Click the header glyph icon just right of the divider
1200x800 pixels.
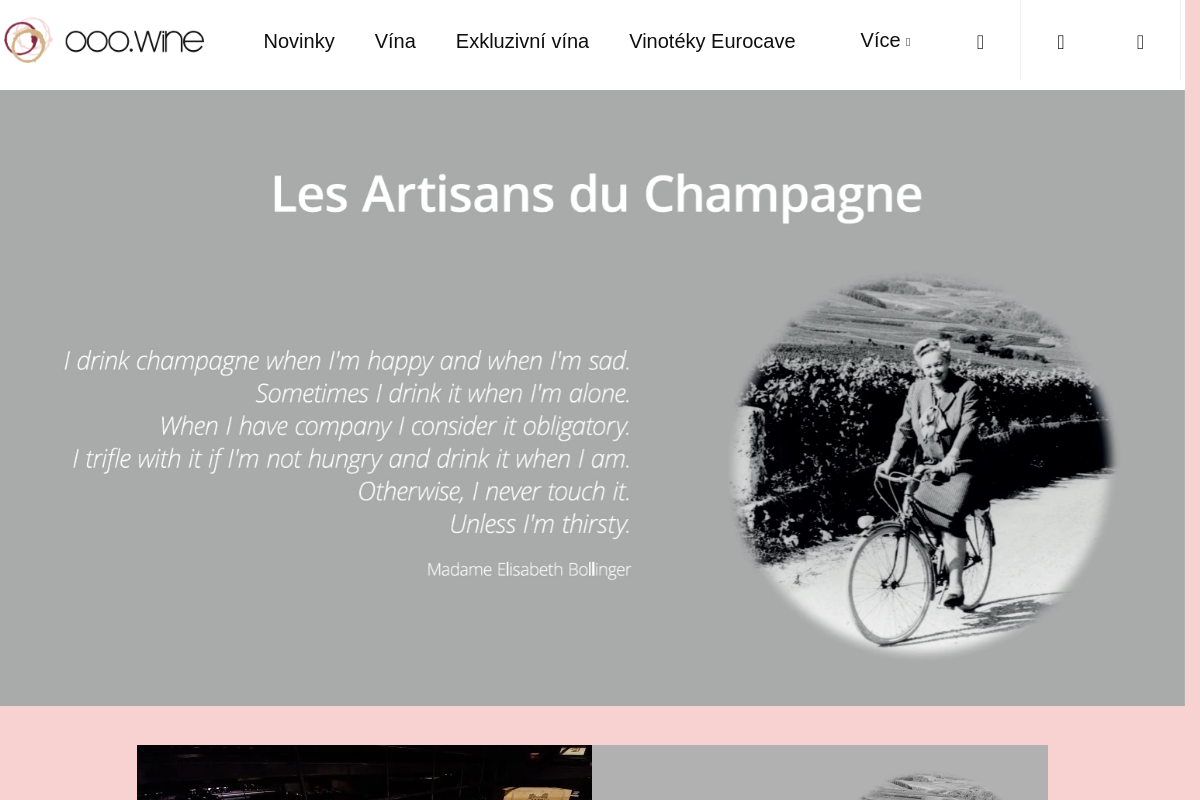click(1060, 42)
